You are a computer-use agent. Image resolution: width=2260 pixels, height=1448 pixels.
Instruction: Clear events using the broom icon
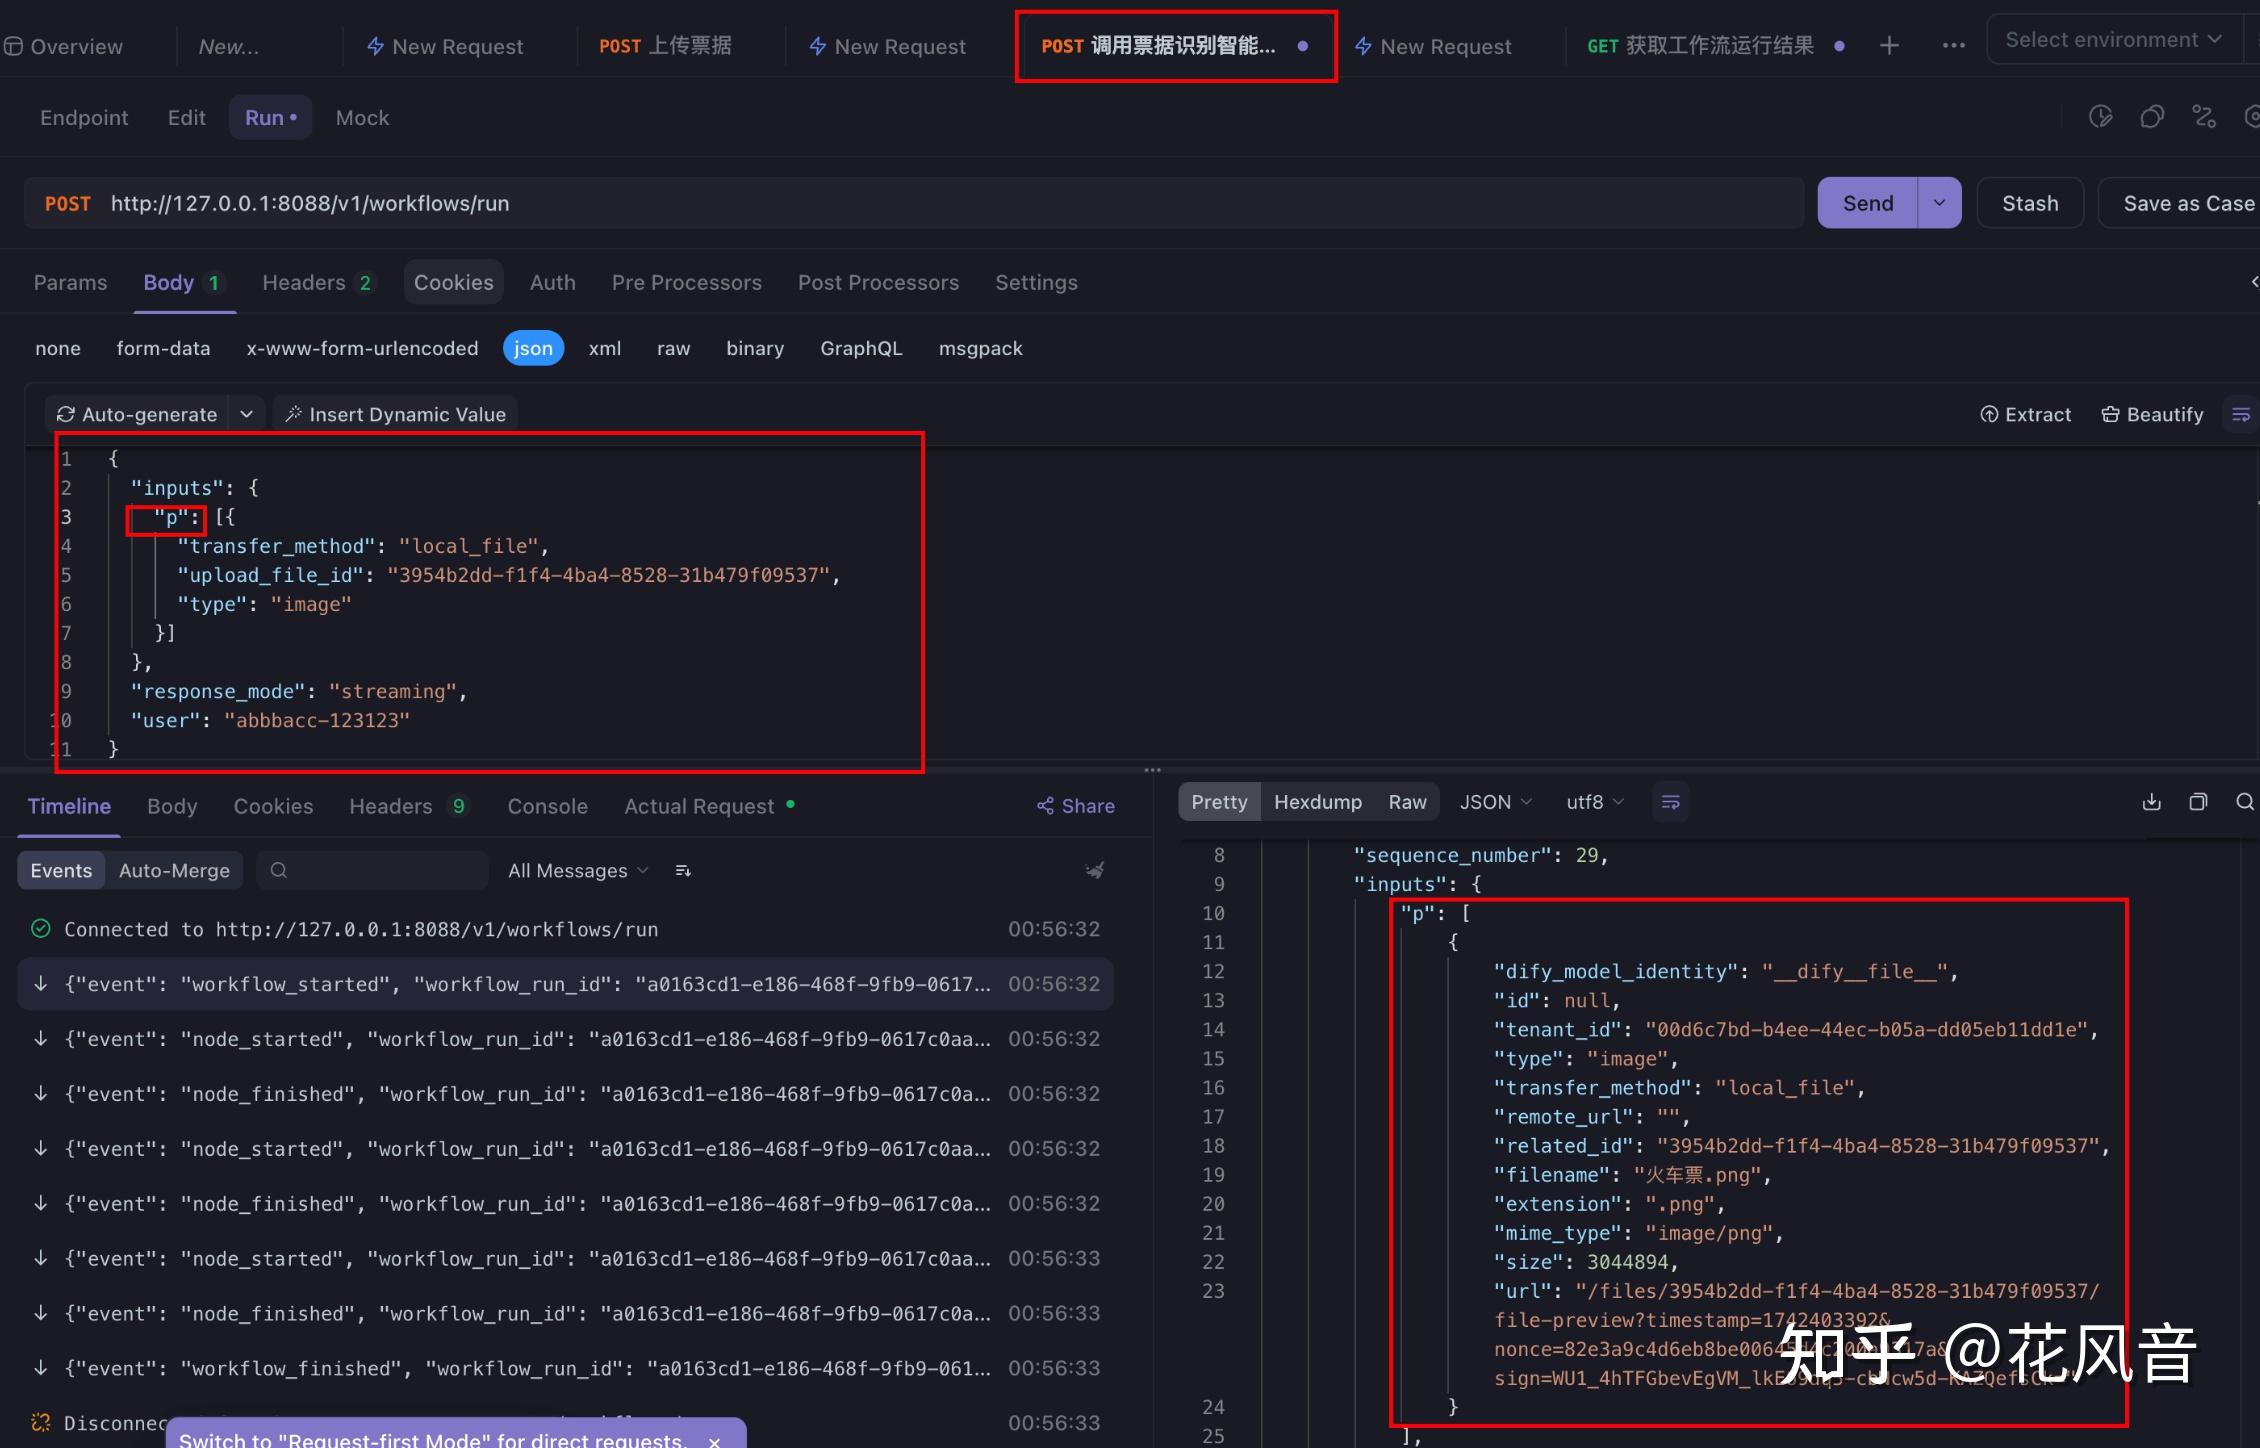1094,870
